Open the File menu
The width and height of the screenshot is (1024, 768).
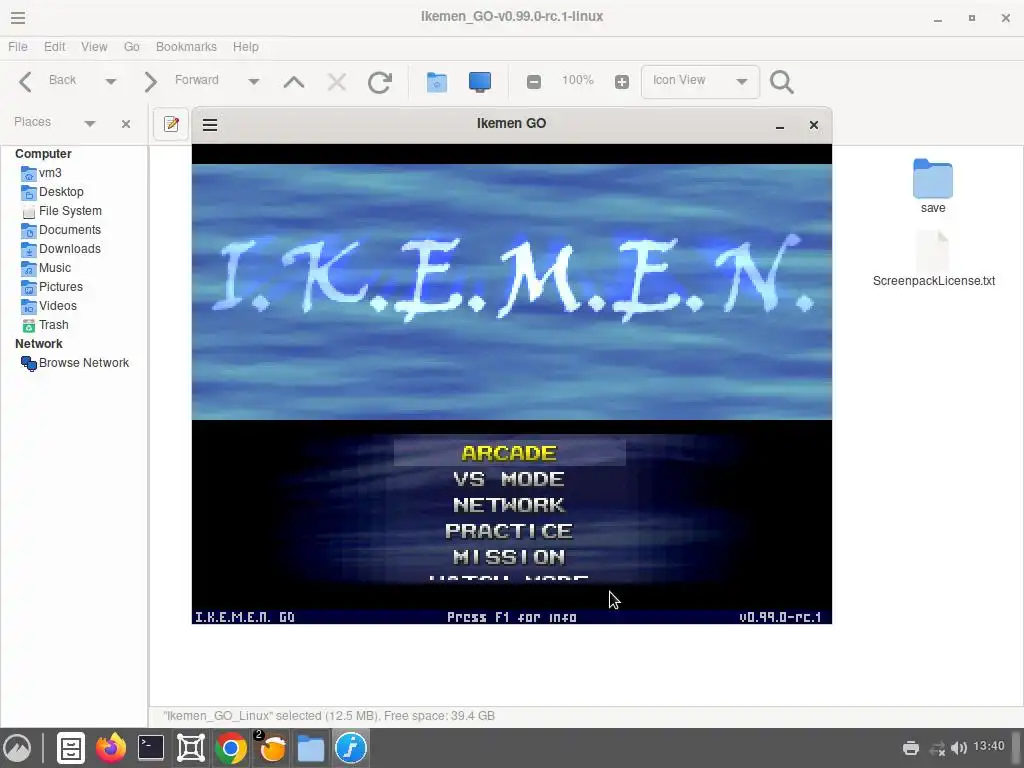coord(18,47)
